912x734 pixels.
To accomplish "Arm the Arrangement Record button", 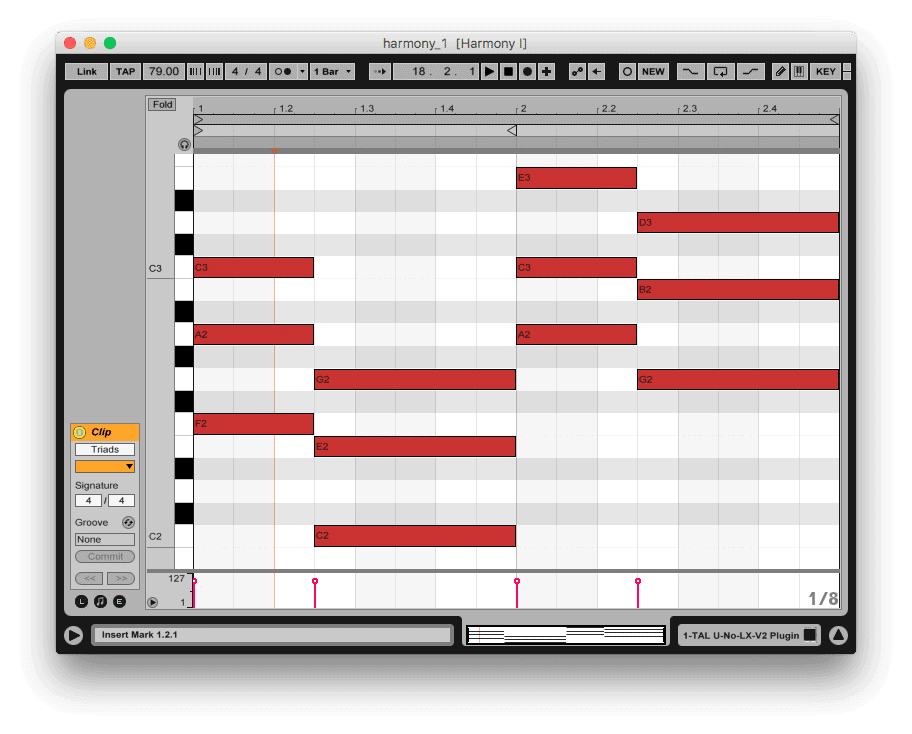I will click(x=527, y=72).
